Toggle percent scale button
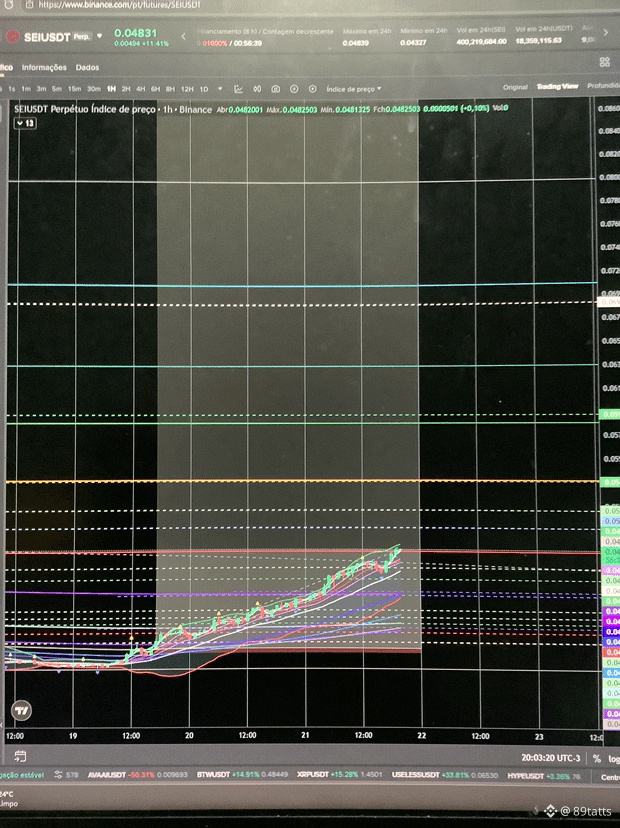Screen dimensions: 620x828 click(x=596, y=759)
